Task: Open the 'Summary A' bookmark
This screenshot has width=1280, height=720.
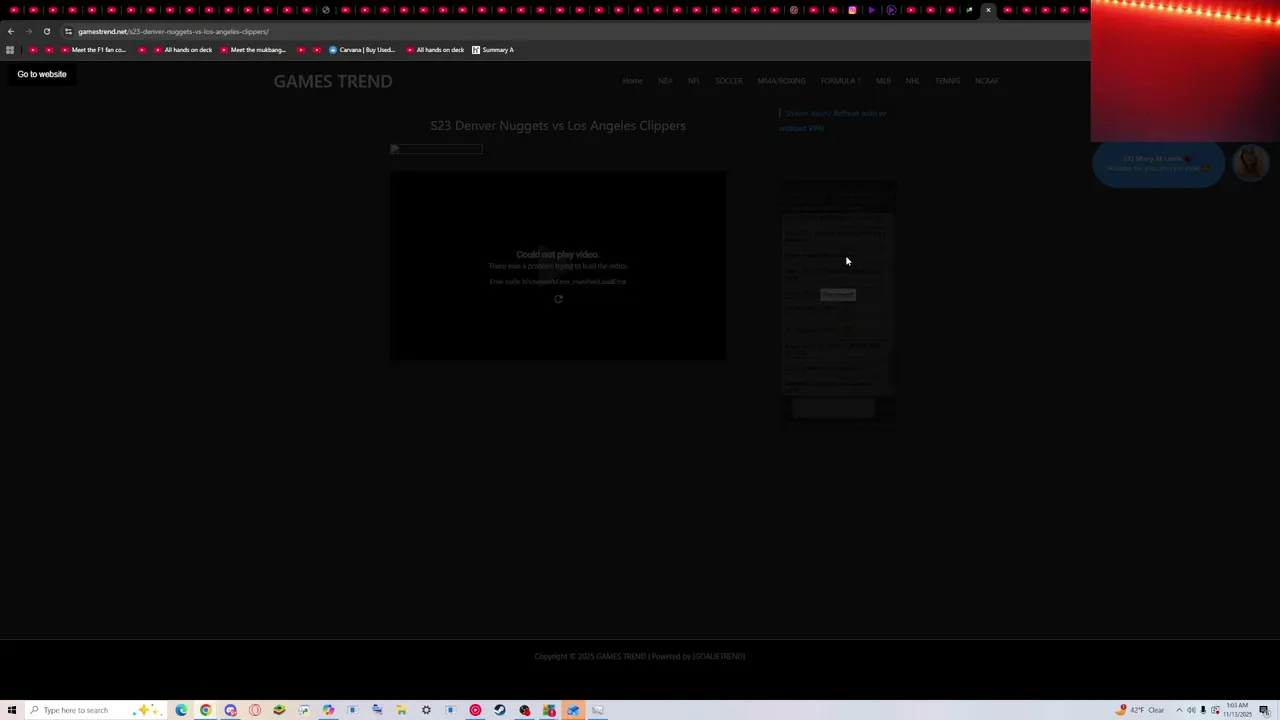Action: pyautogui.click(x=493, y=50)
